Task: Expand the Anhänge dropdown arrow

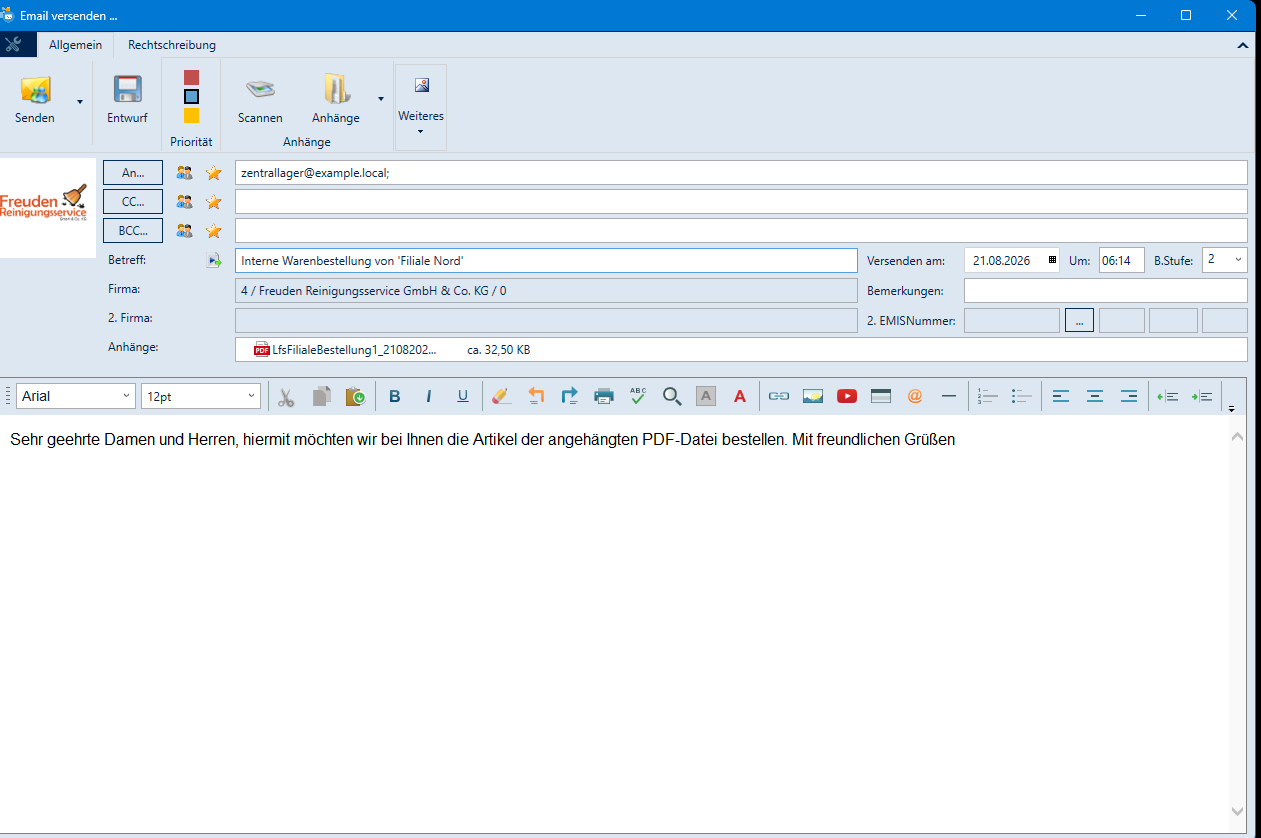Action: coord(380,98)
